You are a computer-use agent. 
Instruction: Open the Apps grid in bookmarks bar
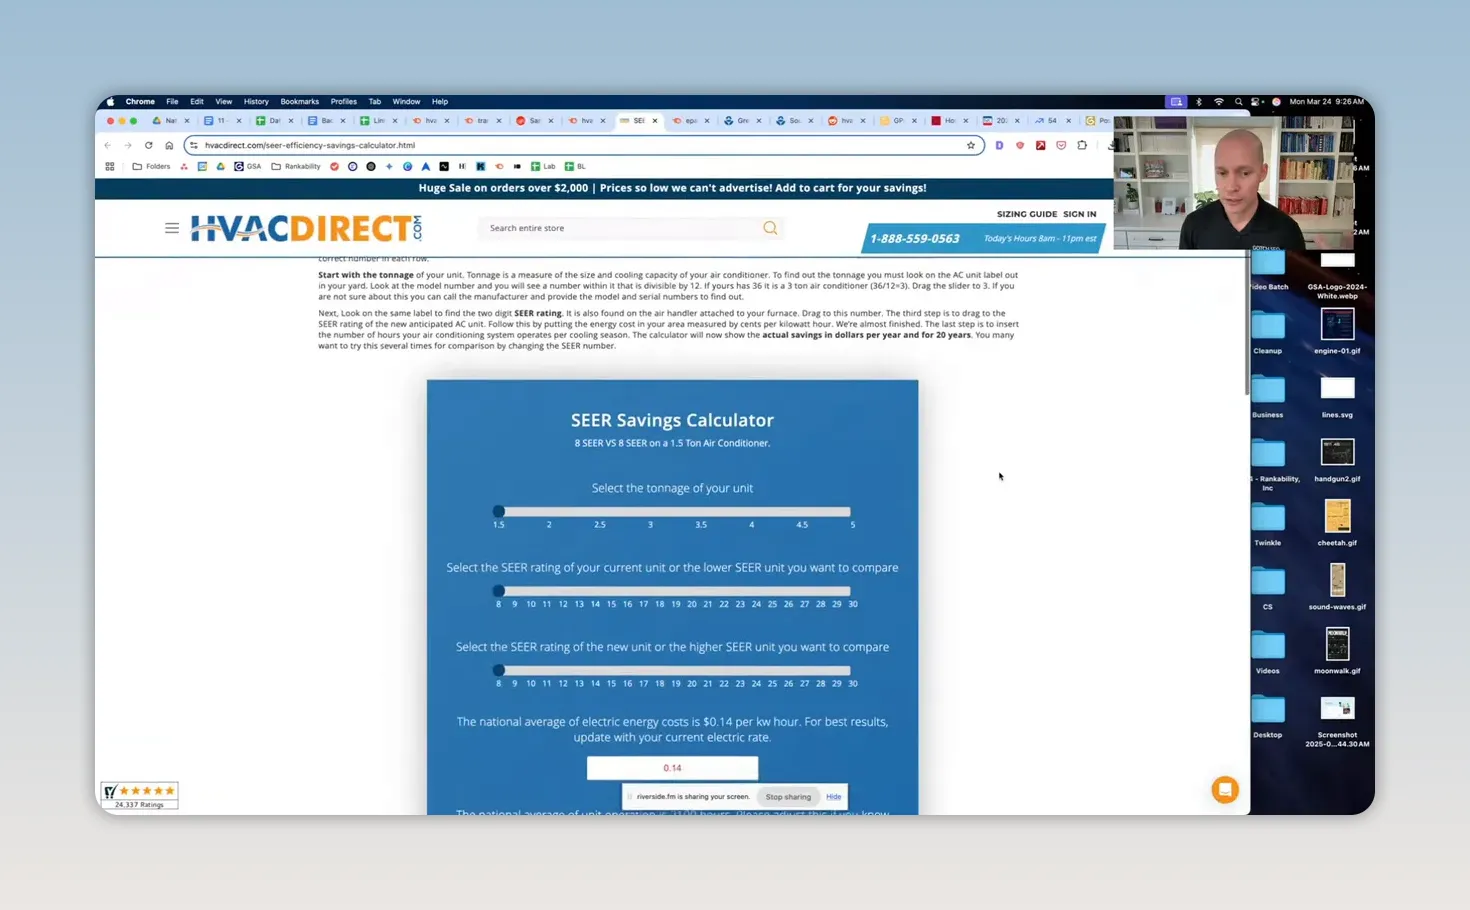110,166
